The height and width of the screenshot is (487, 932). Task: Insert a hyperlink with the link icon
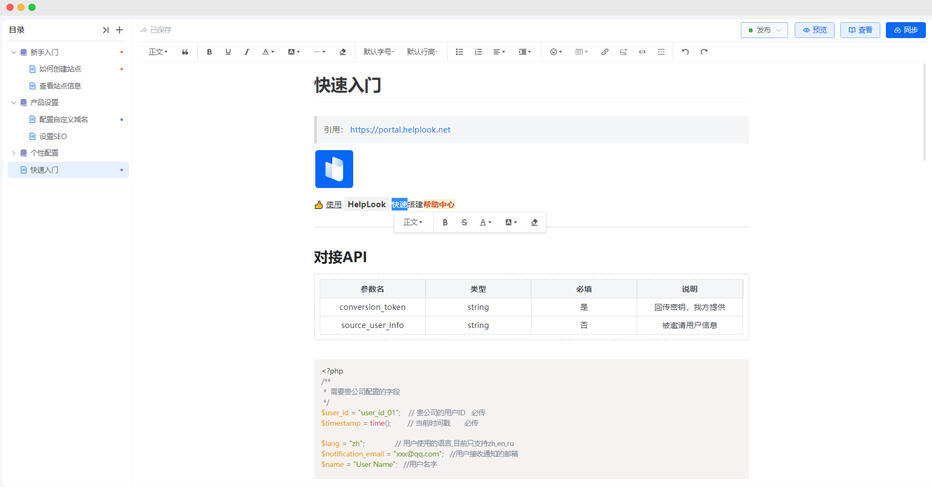coord(604,52)
